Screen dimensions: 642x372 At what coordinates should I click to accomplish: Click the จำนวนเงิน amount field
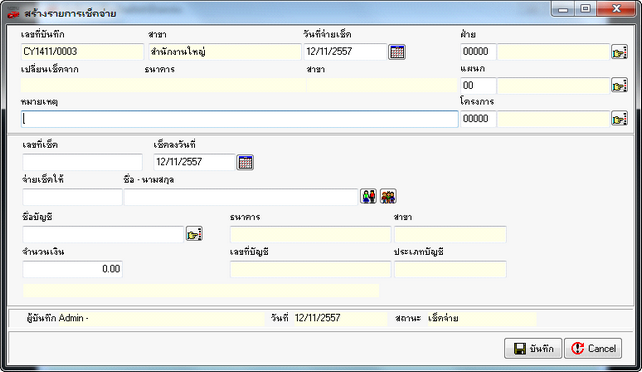pos(72,269)
